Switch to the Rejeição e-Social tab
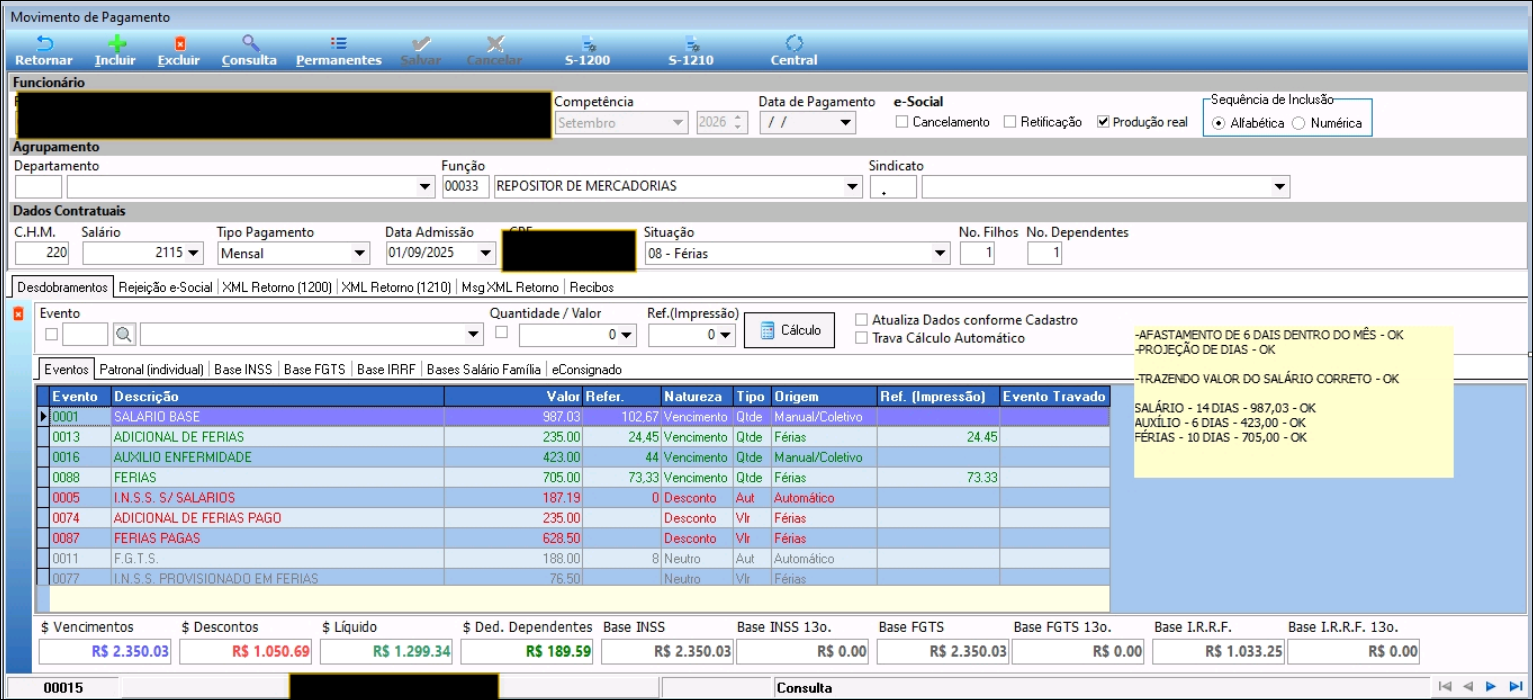This screenshot has width=1533, height=700. coord(165,287)
